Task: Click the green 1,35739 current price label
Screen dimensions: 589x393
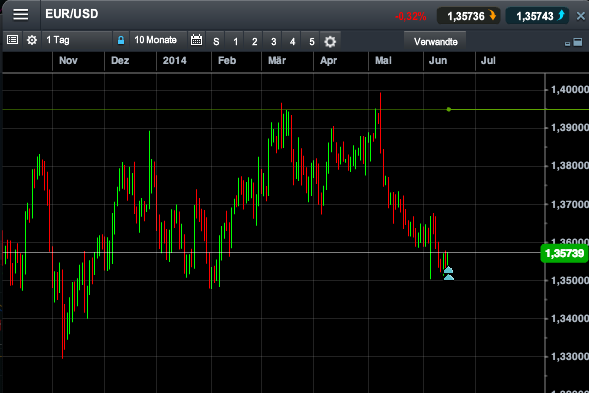Action: coord(564,253)
